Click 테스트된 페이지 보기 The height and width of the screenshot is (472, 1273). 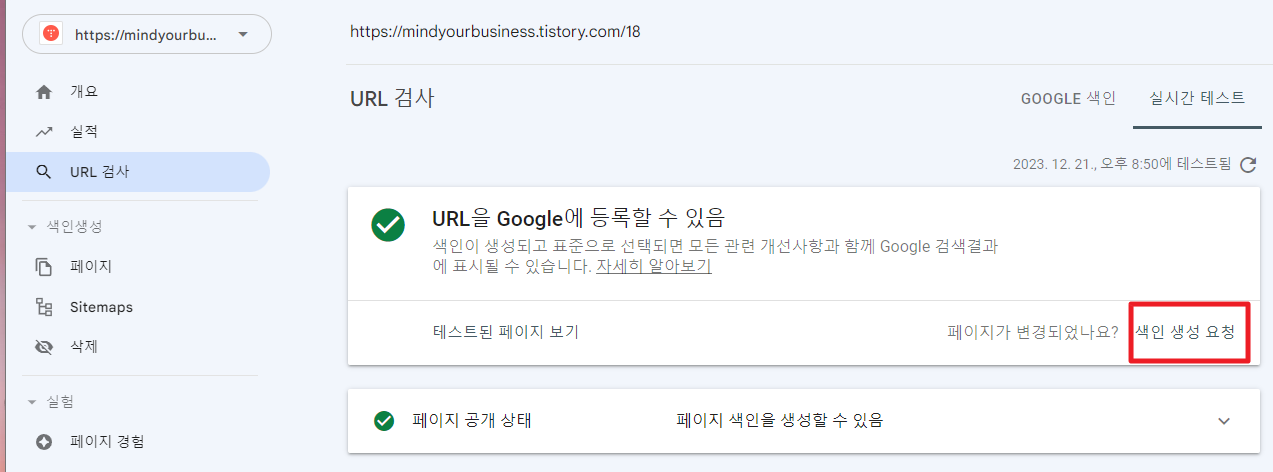pos(505,332)
